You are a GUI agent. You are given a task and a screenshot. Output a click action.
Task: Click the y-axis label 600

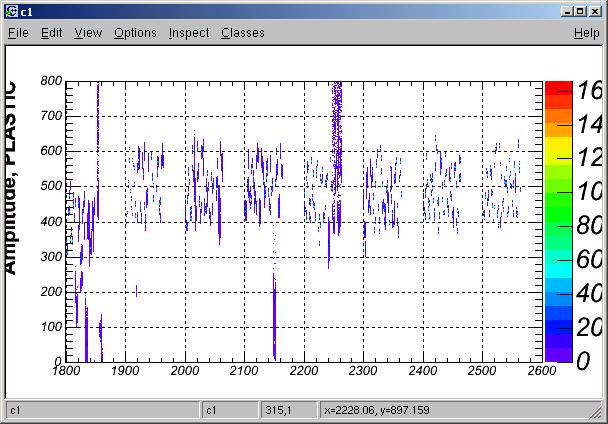coord(51,151)
